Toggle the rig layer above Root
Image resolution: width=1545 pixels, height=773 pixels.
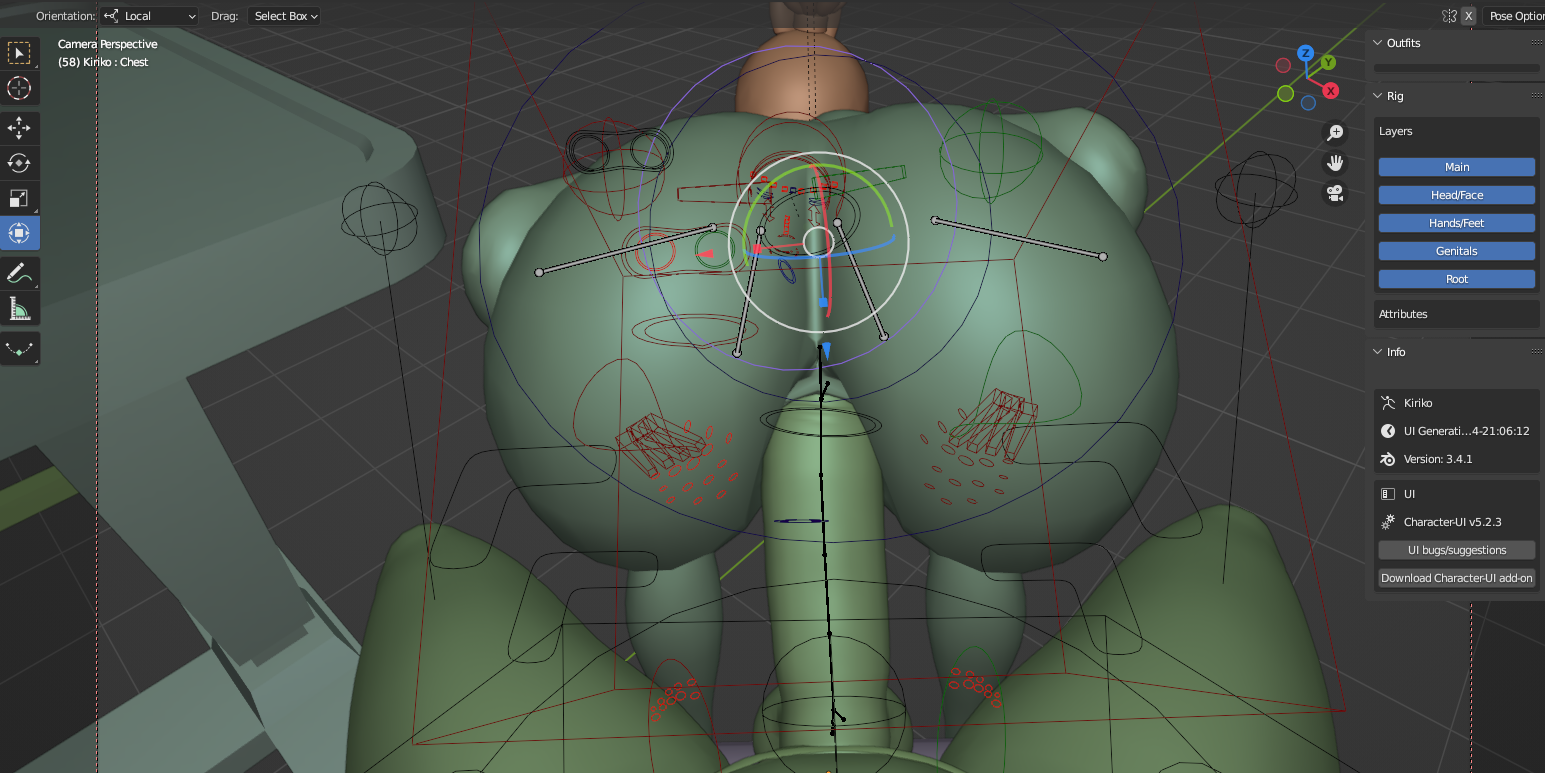(1457, 251)
